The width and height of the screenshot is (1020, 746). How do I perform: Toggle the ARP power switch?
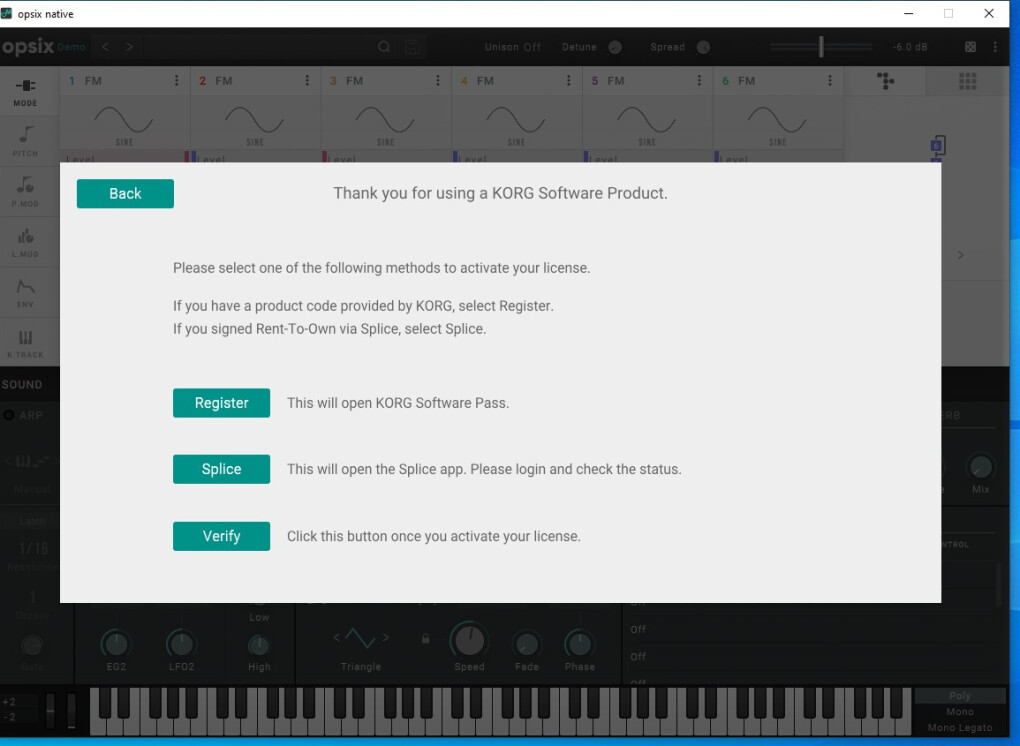point(9,415)
